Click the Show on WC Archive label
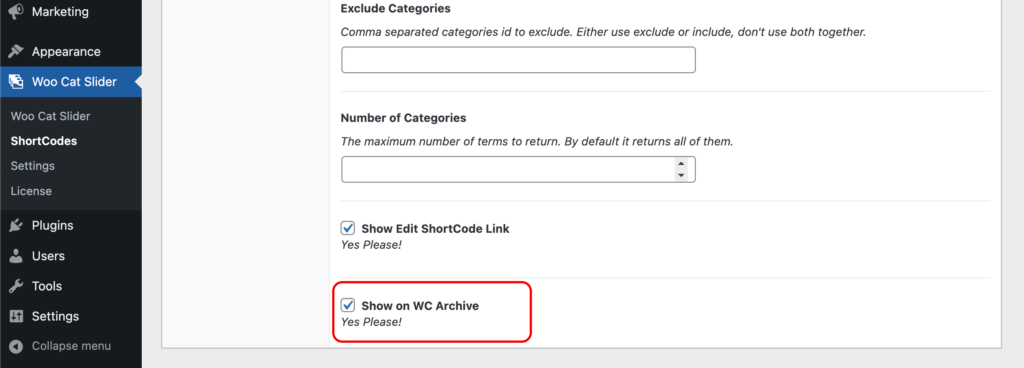 [420, 305]
